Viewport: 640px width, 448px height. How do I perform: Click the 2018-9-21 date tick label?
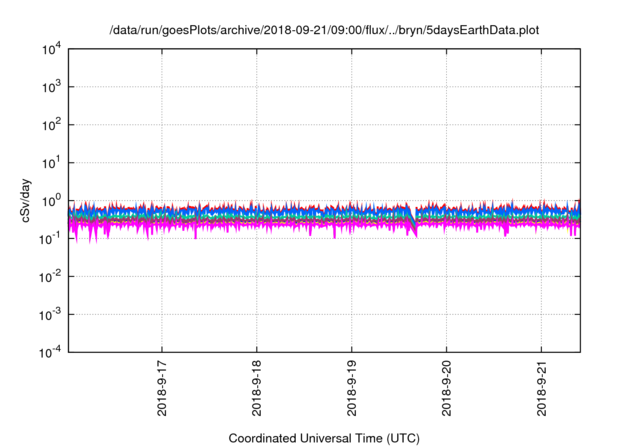click(x=542, y=388)
